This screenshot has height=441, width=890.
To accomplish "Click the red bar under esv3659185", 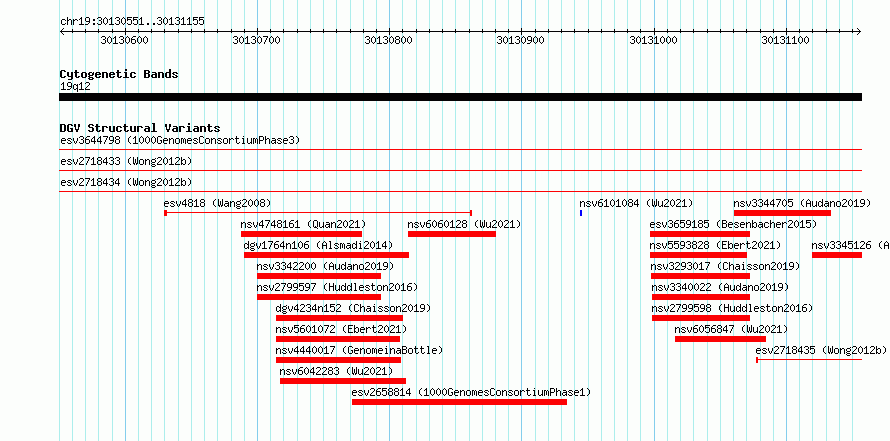I will [700, 234].
